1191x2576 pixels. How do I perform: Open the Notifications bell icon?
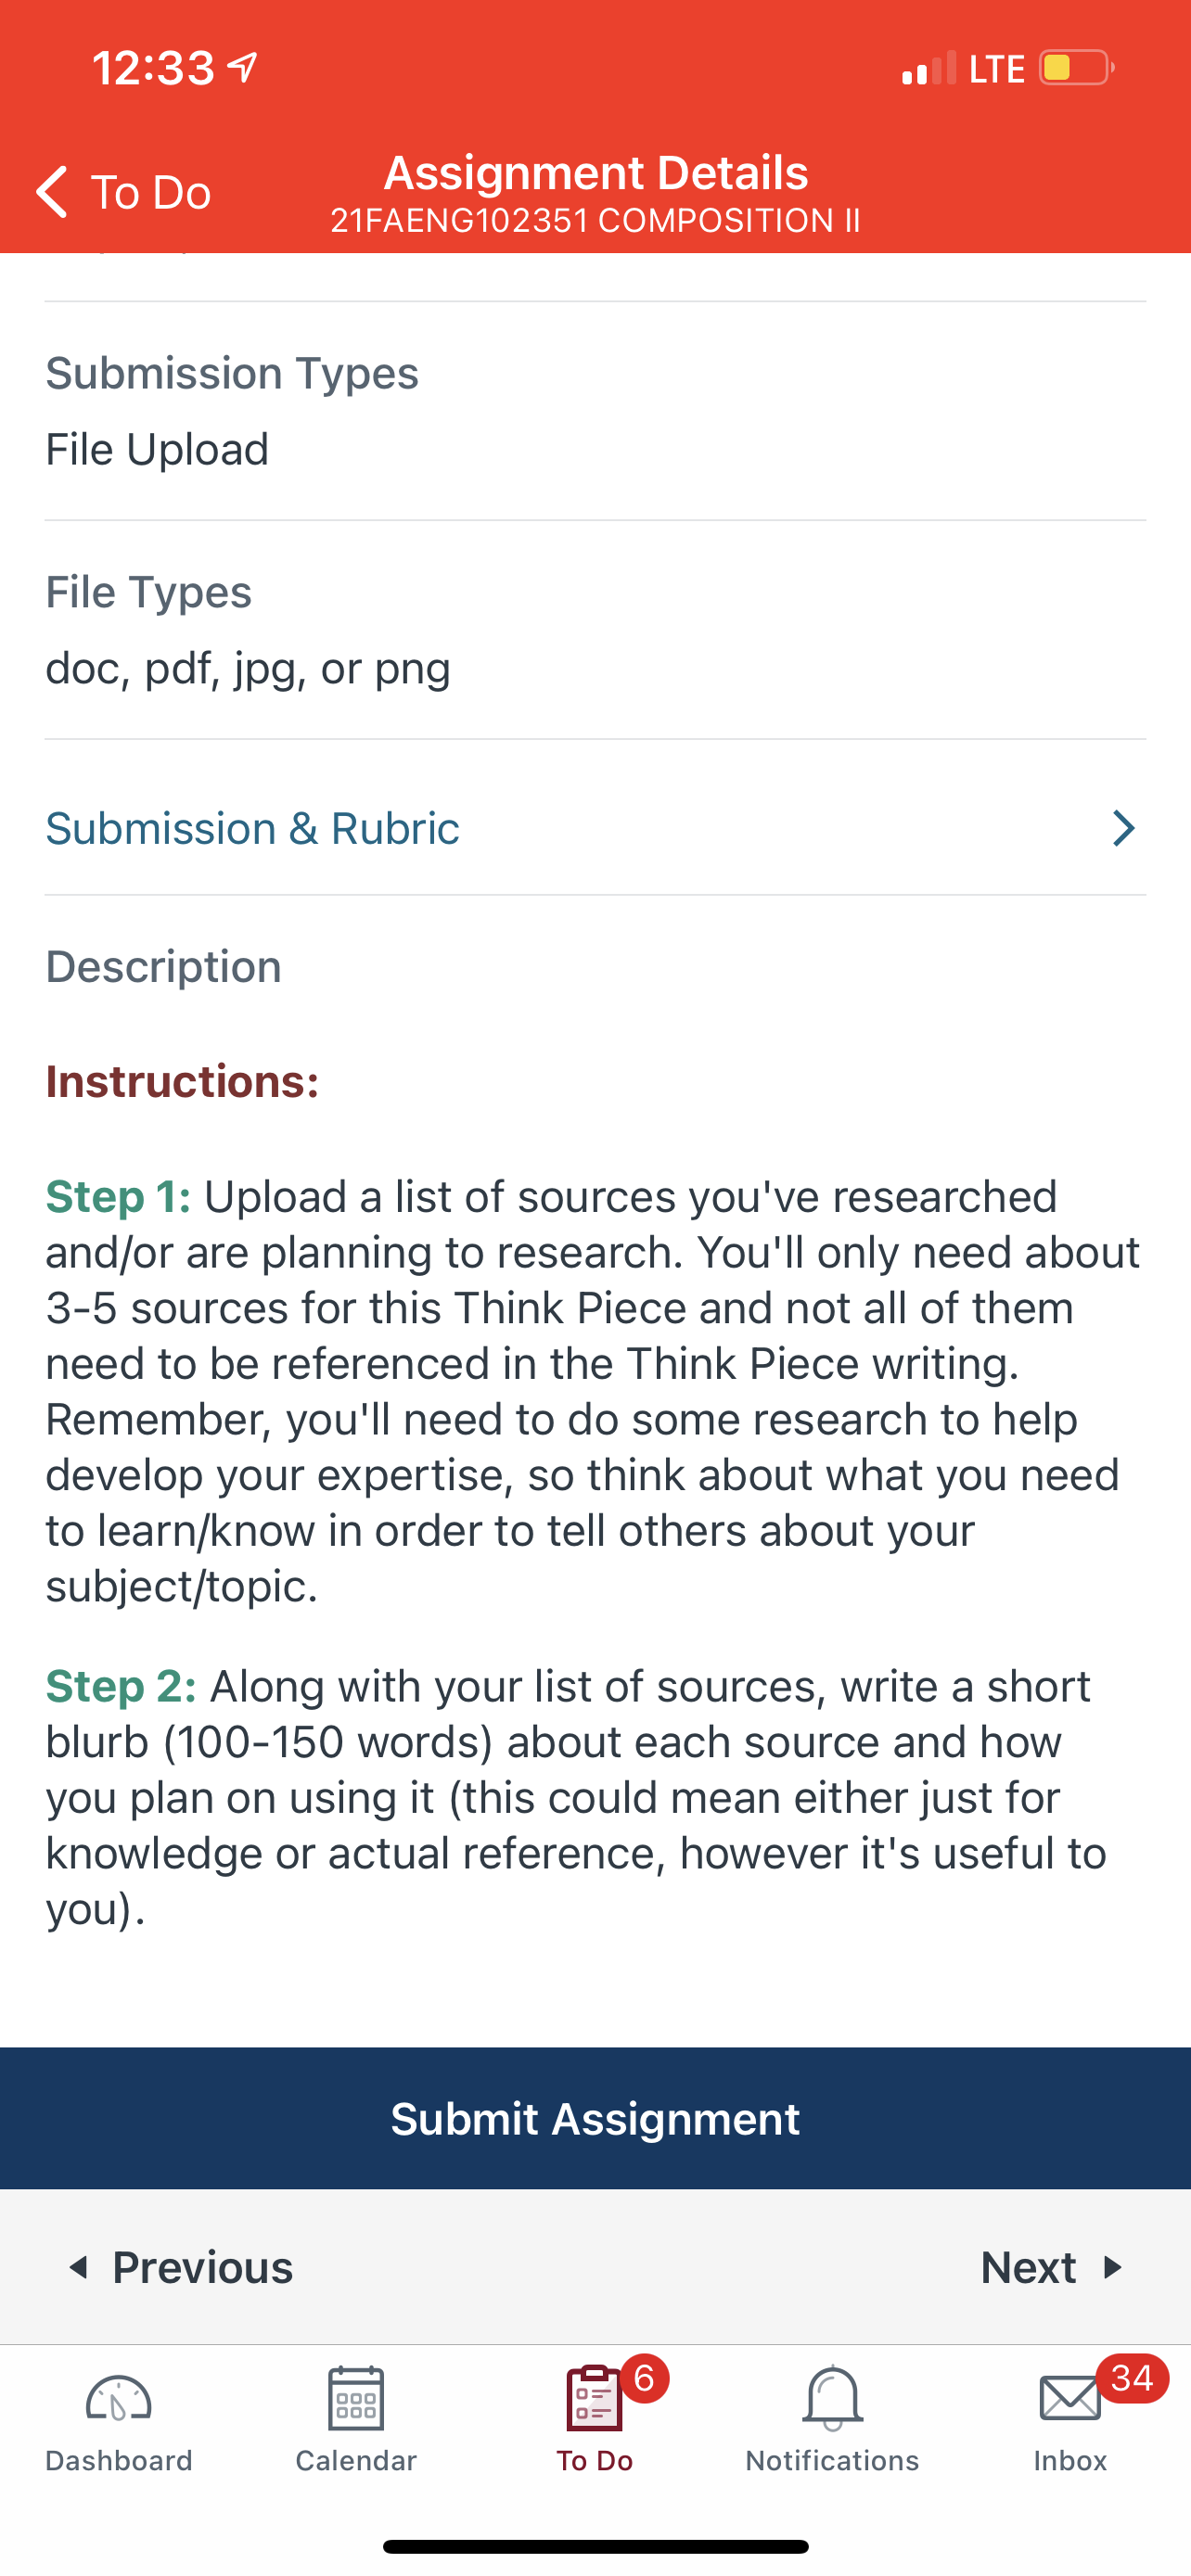[832, 2398]
